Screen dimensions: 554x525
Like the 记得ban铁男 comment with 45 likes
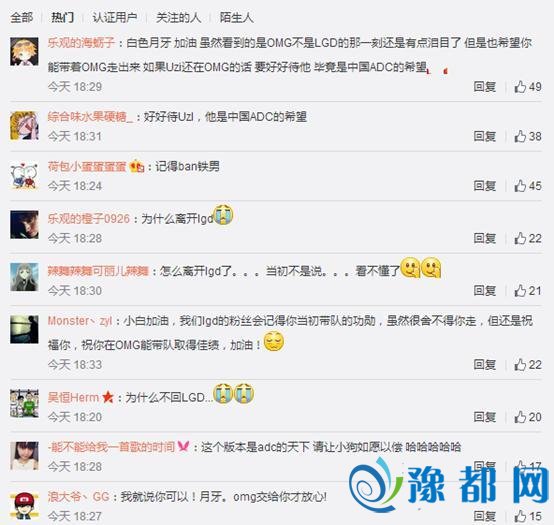click(528, 185)
